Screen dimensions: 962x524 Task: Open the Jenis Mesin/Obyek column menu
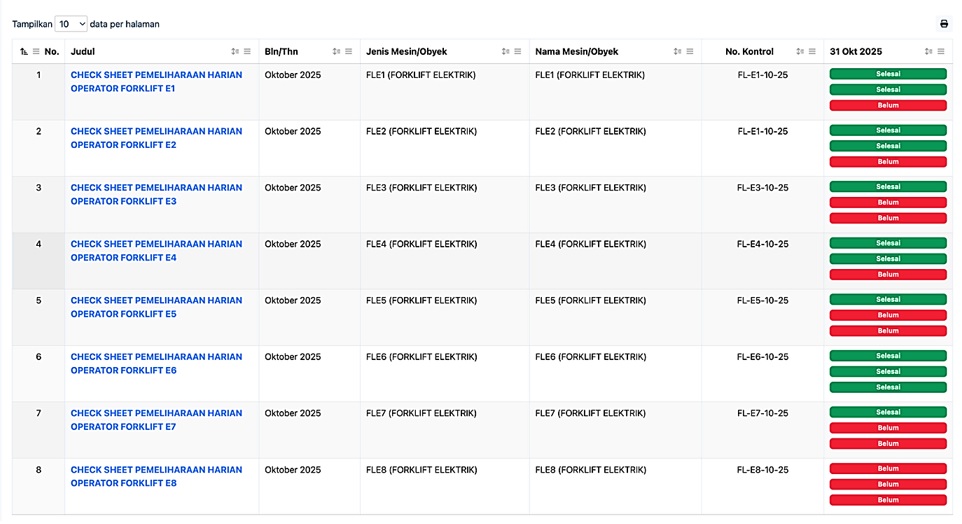[x=518, y=52]
